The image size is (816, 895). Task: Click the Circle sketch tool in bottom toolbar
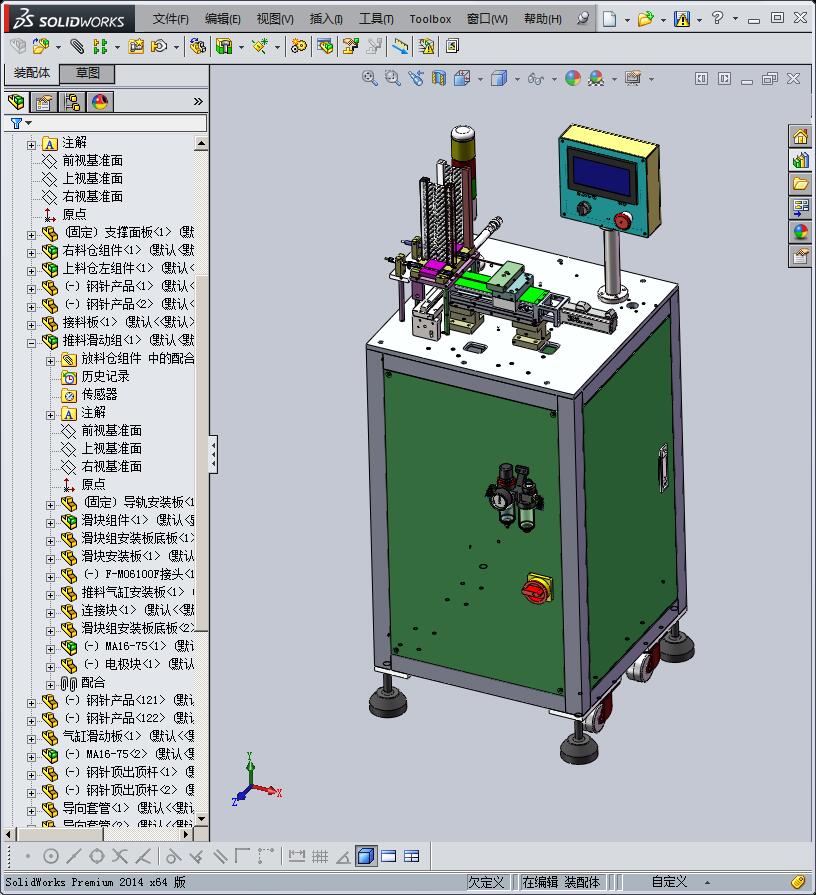pyautogui.click(x=51, y=856)
